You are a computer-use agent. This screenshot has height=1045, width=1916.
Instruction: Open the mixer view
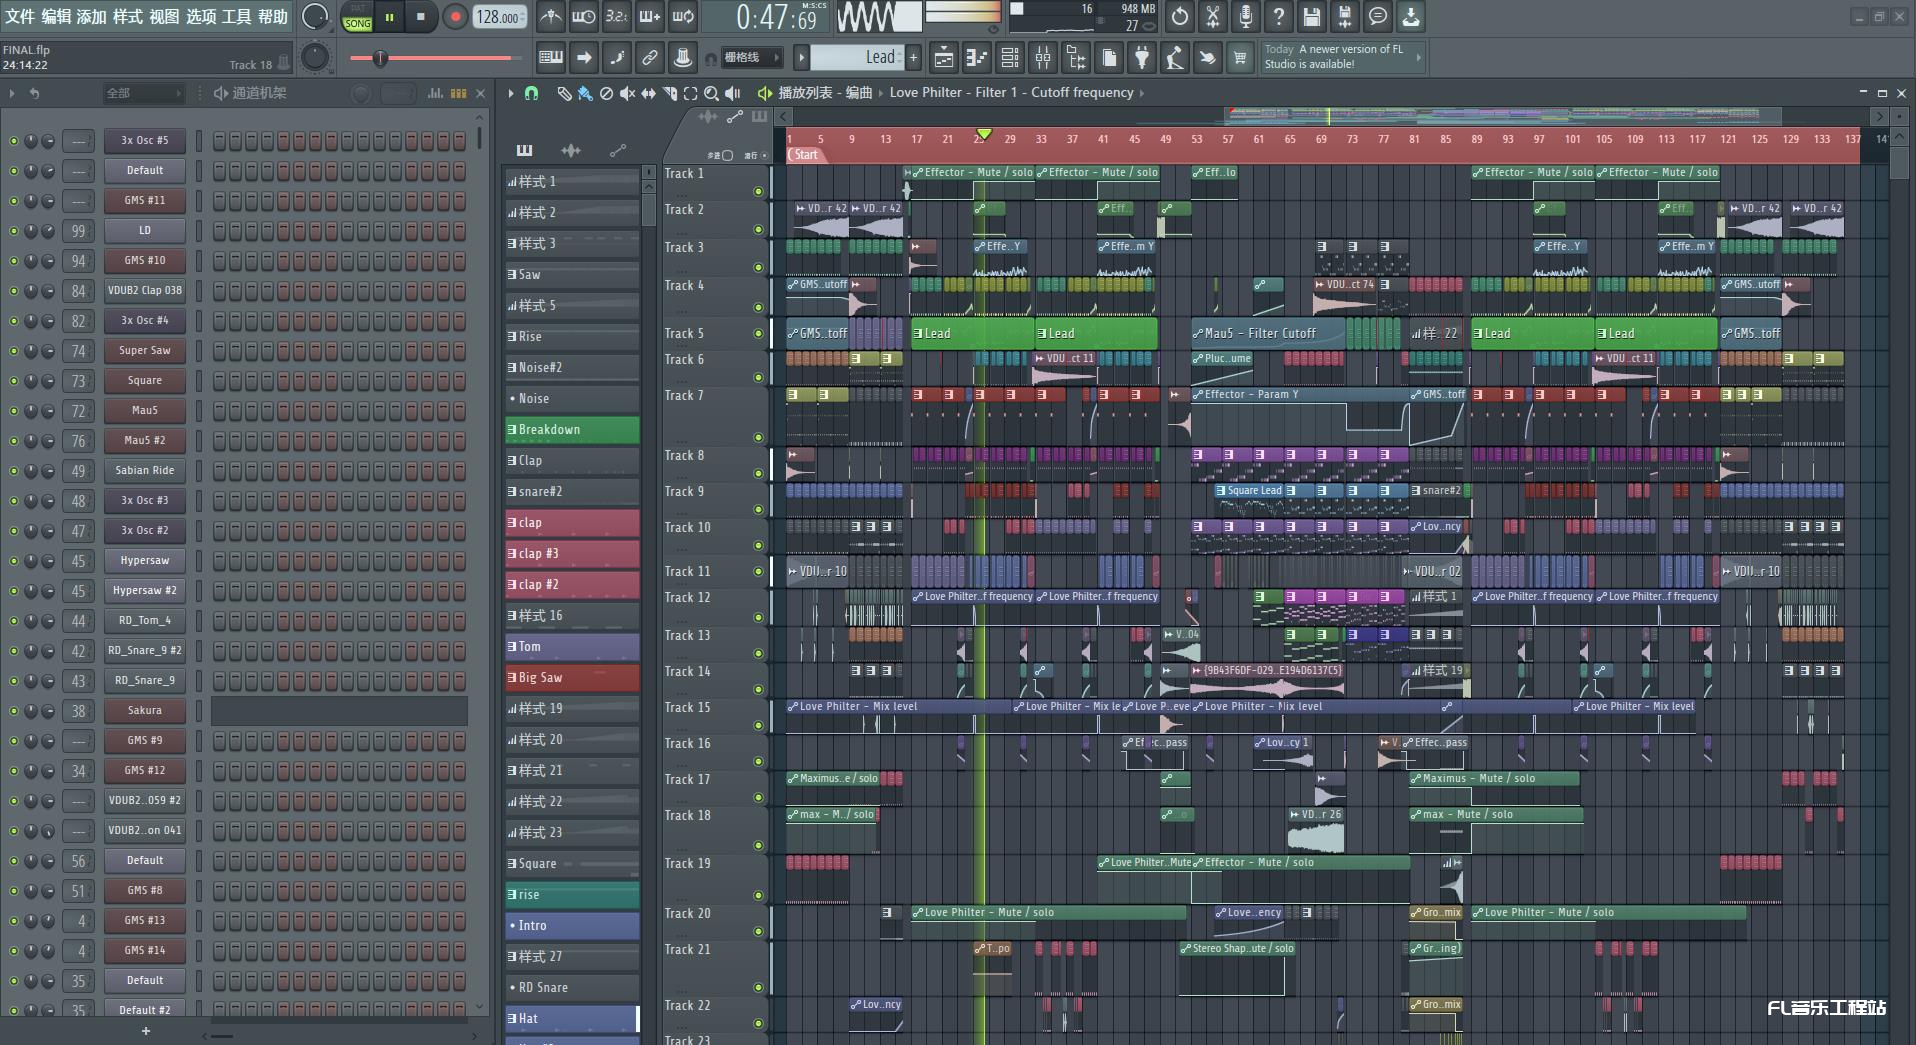1043,58
